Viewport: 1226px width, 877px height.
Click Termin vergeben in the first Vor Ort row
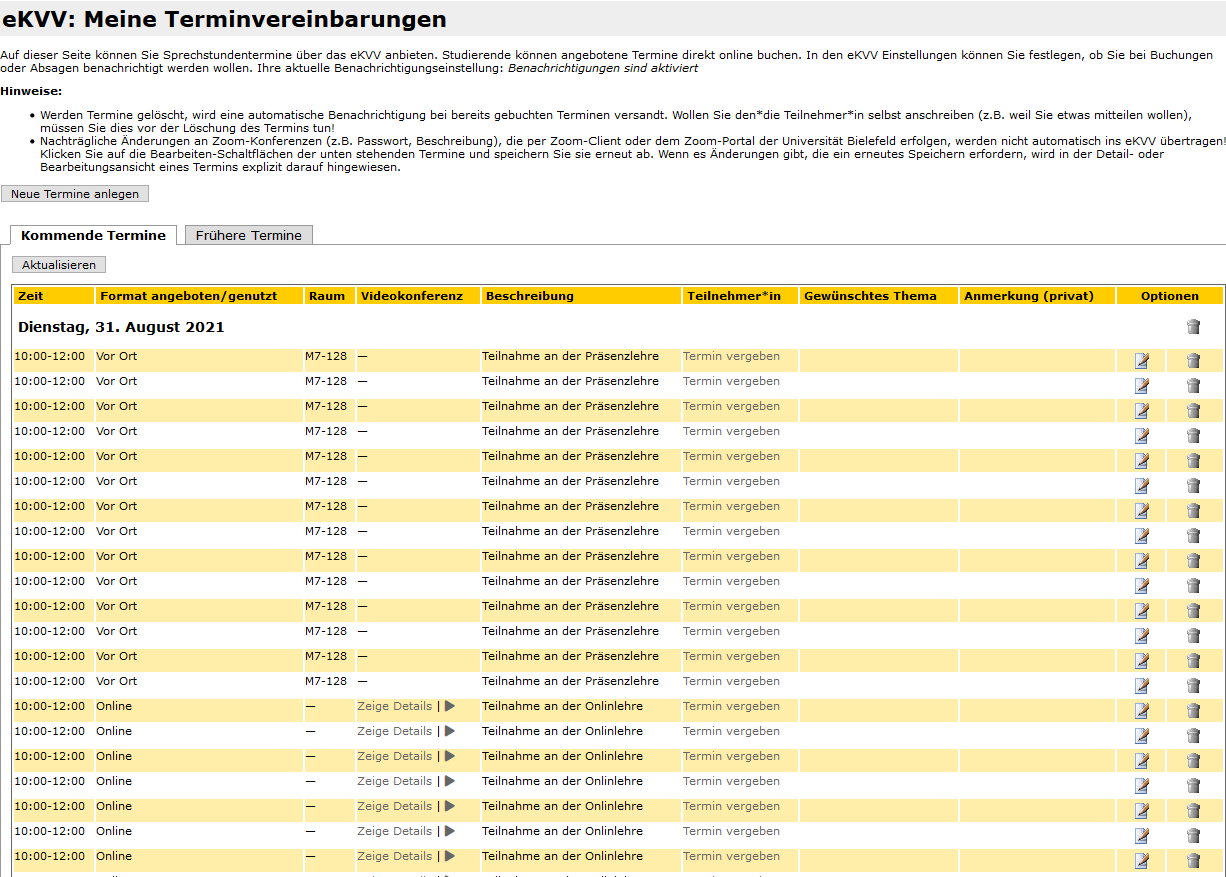731,356
